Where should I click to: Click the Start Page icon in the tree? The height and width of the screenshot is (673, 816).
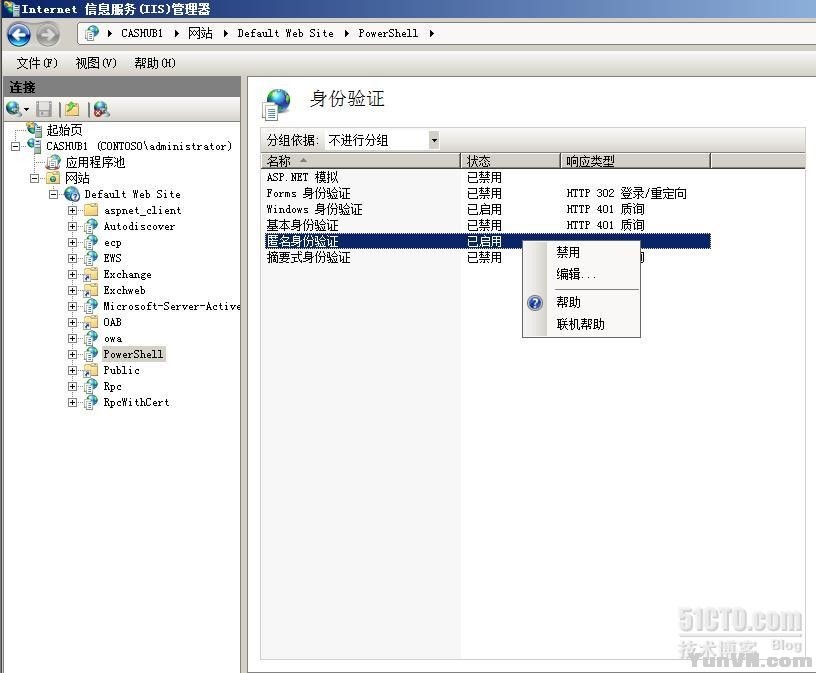[x=34, y=129]
